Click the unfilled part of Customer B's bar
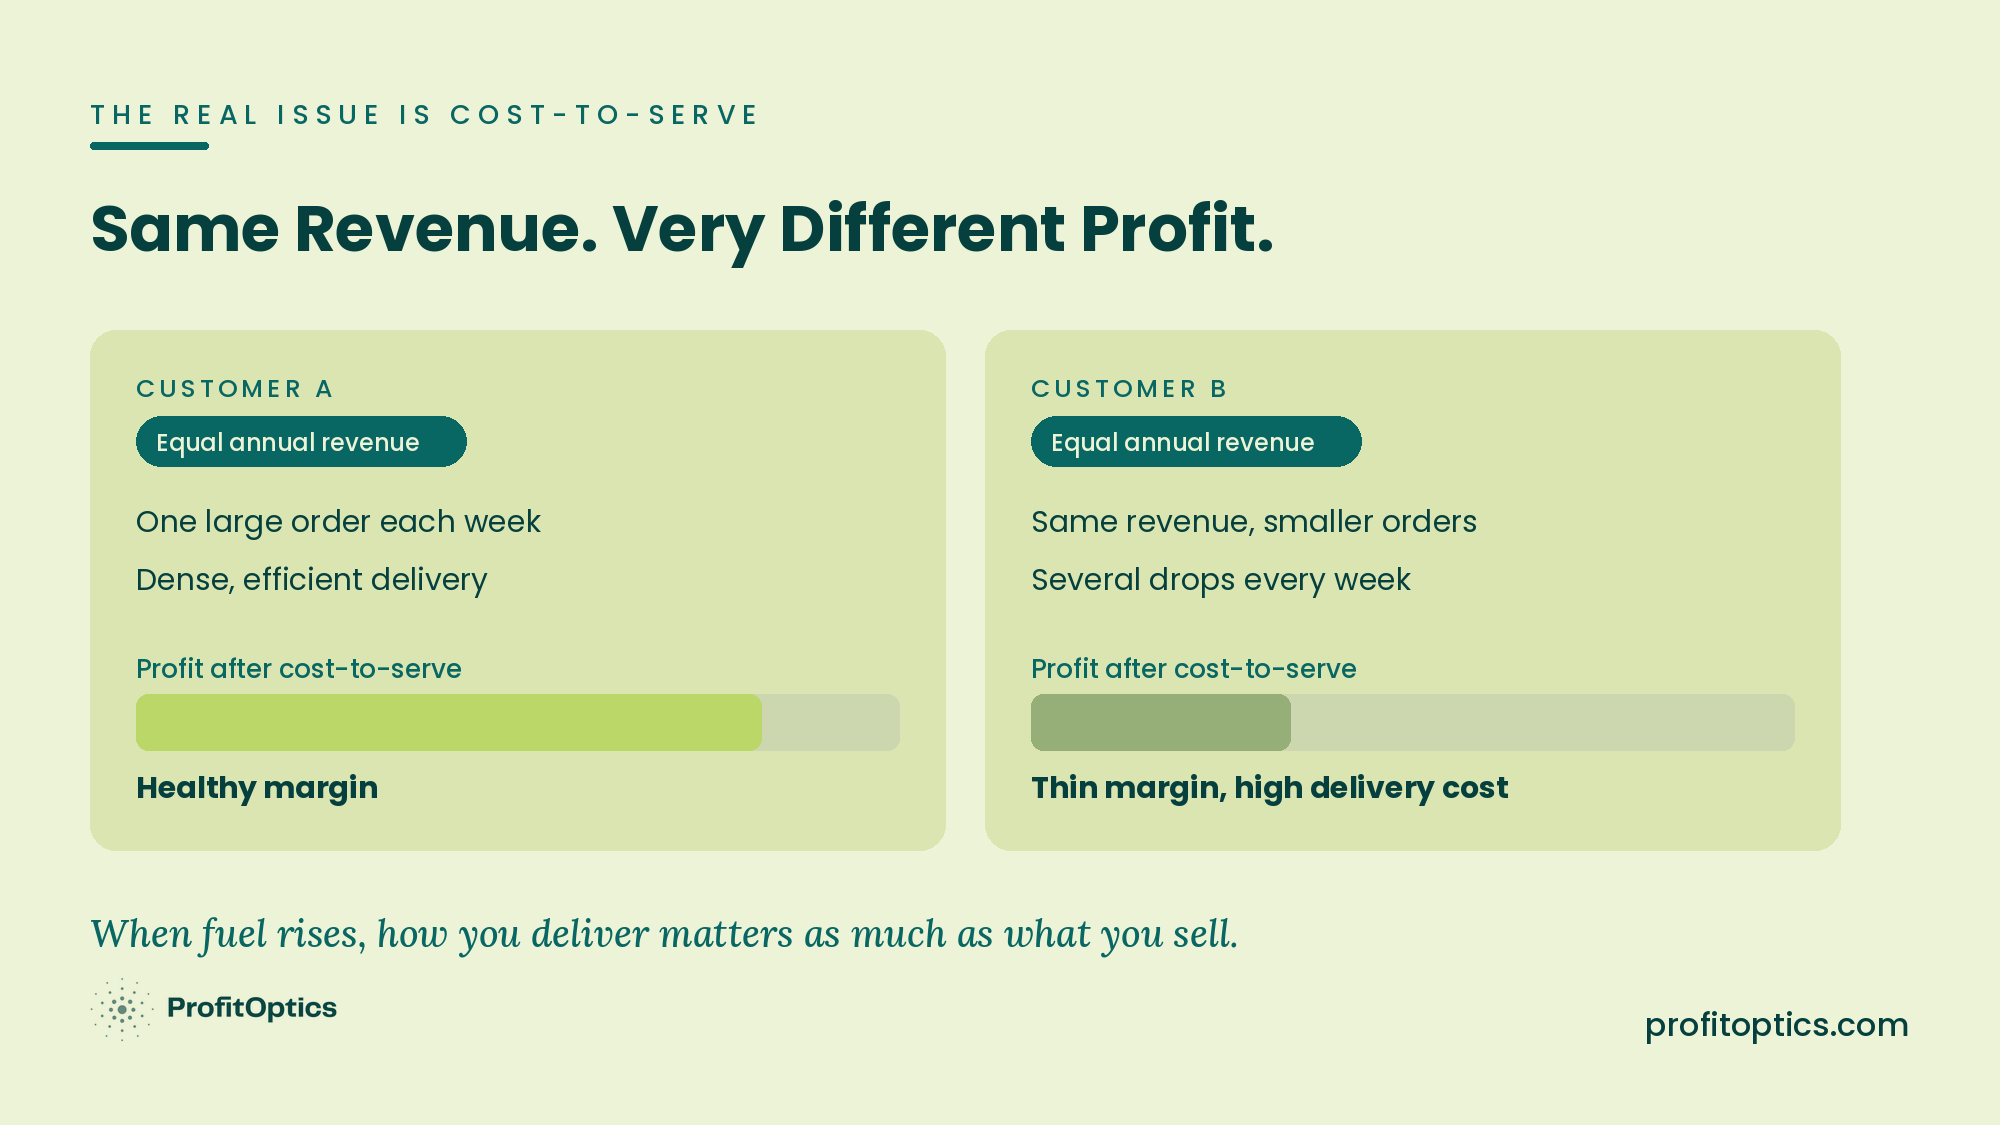This screenshot has height=1125, width=2000. click(1543, 722)
